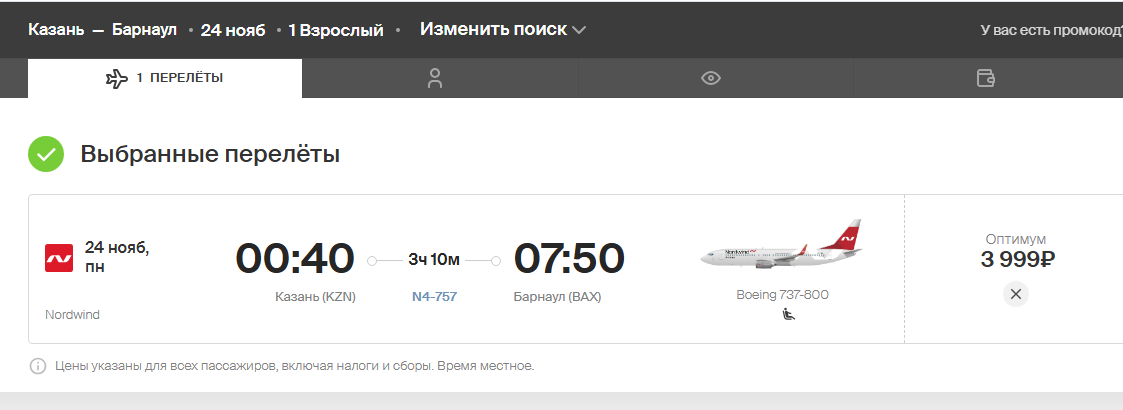This screenshot has height=410, width=1123.
Task: Switch to the 1 Перелёты tab
Action: [x=165, y=78]
